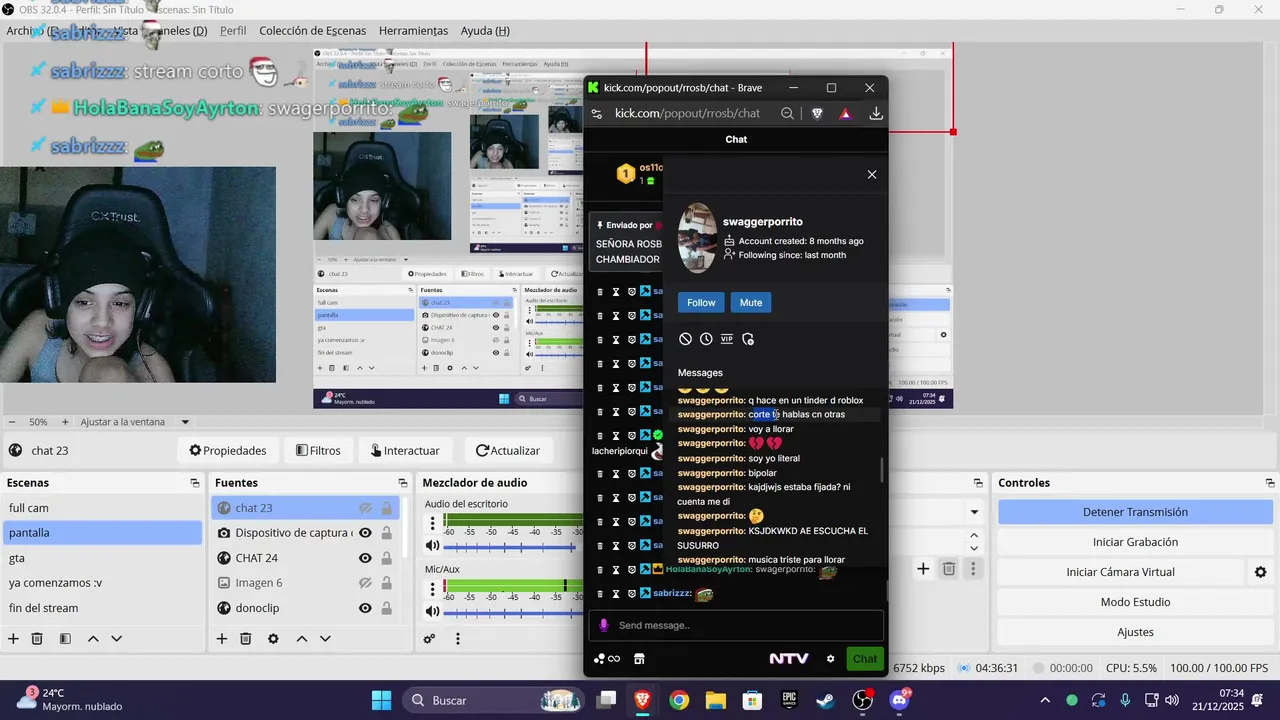Open source properties gear in Fuentes toolbar
The image size is (1280, 720).
pos(273,639)
